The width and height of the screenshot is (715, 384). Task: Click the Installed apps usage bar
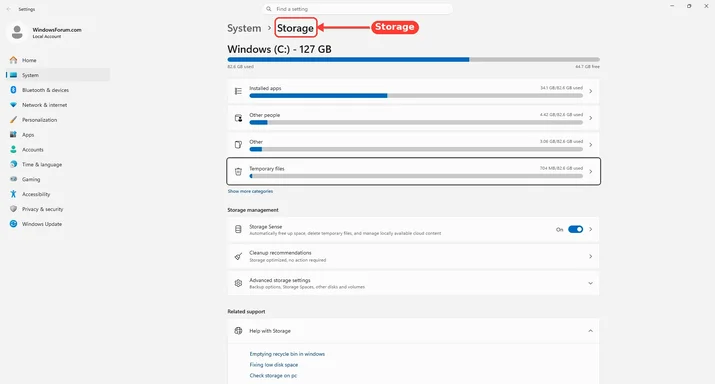(416, 96)
